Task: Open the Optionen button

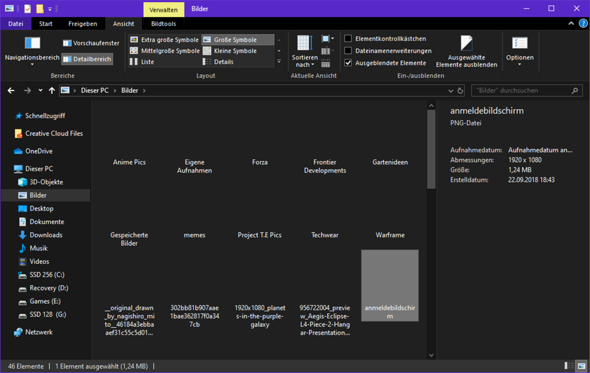Action: tap(520, 51)
